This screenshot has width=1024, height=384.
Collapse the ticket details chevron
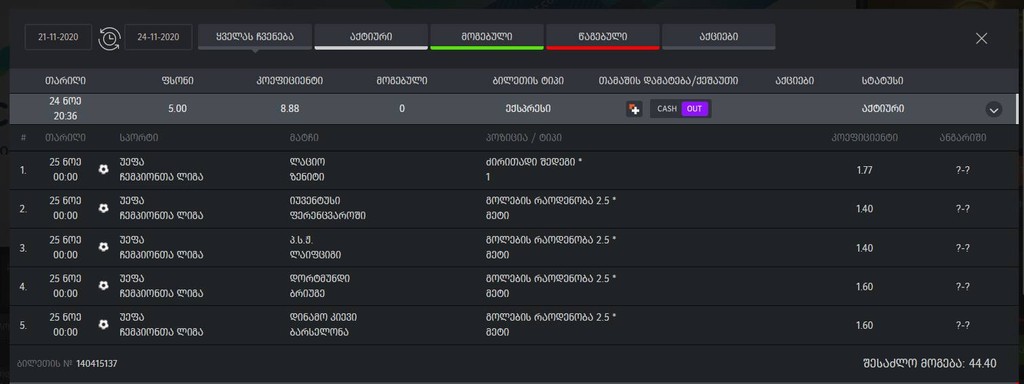coord(993,110)
